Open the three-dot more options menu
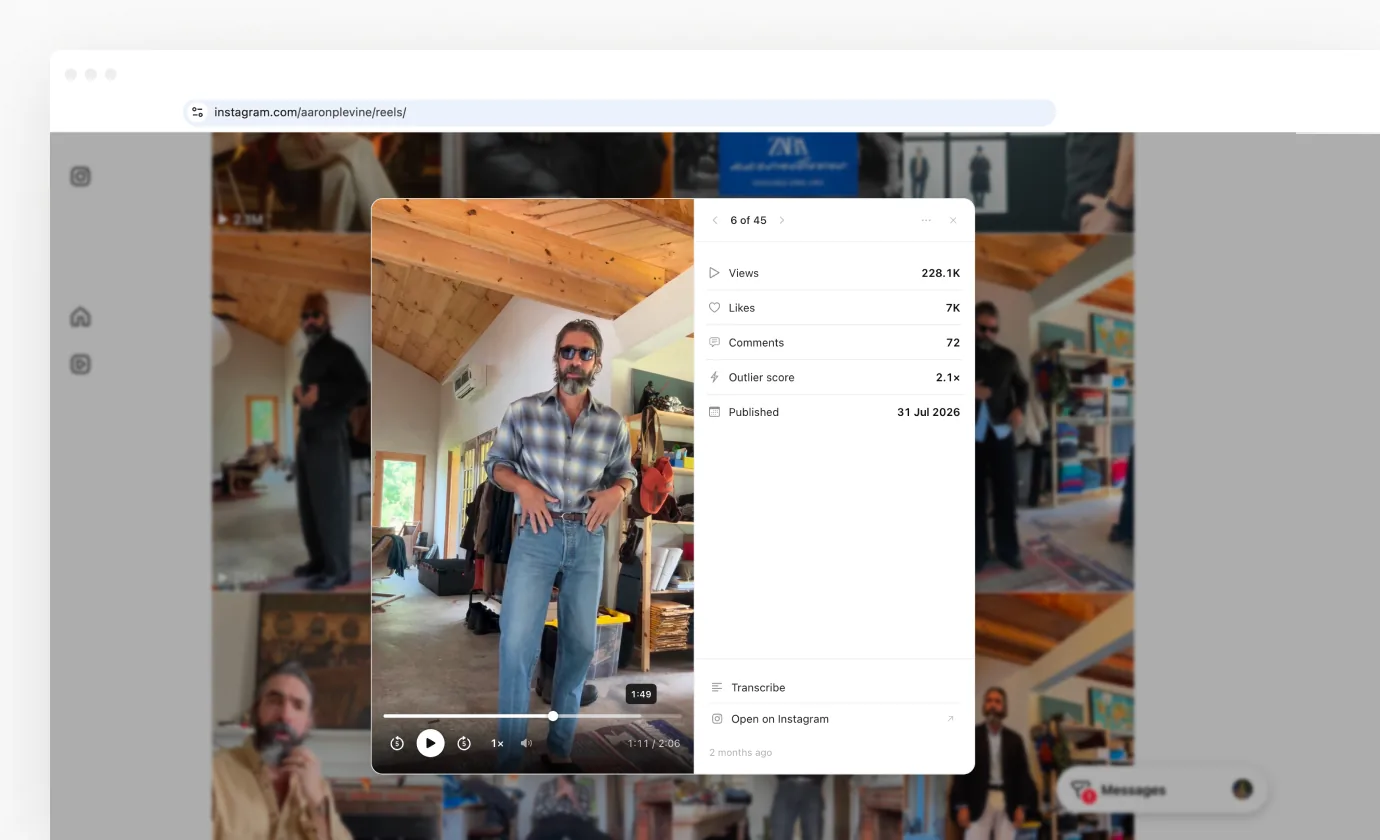Viewport: 1380px width, 840px height. tap(926, 220)
